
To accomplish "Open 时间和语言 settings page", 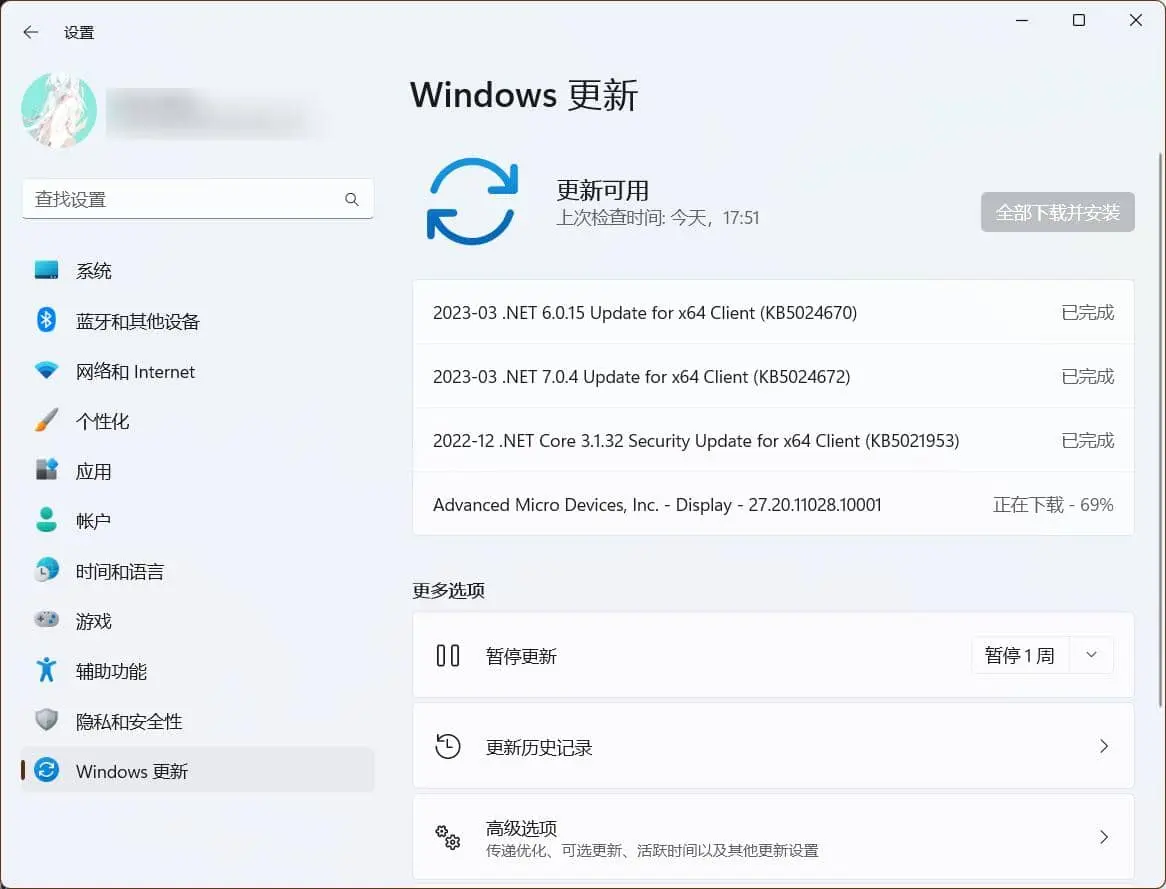I will point(119,571).
